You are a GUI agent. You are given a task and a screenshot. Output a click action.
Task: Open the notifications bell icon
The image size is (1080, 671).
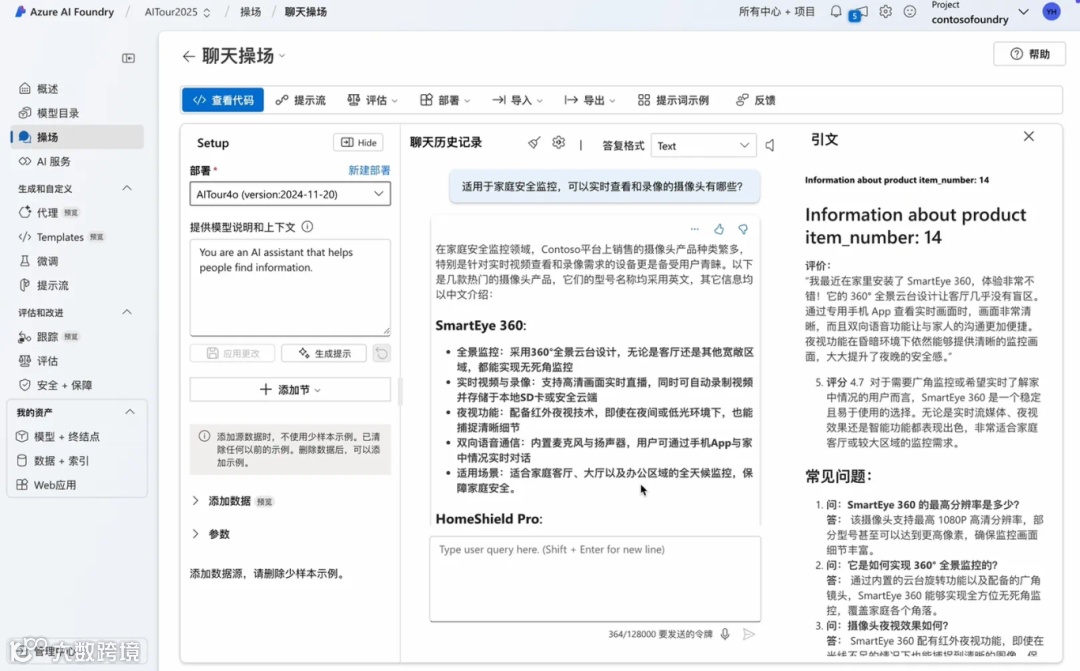click(835, 12)
